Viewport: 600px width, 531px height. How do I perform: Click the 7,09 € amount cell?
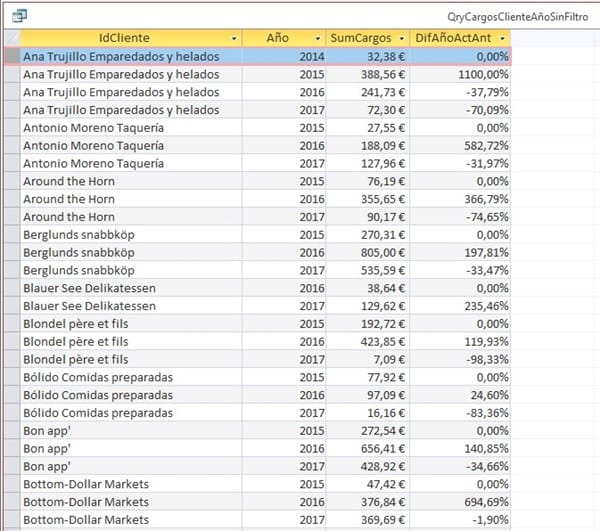tap(368, 358)
